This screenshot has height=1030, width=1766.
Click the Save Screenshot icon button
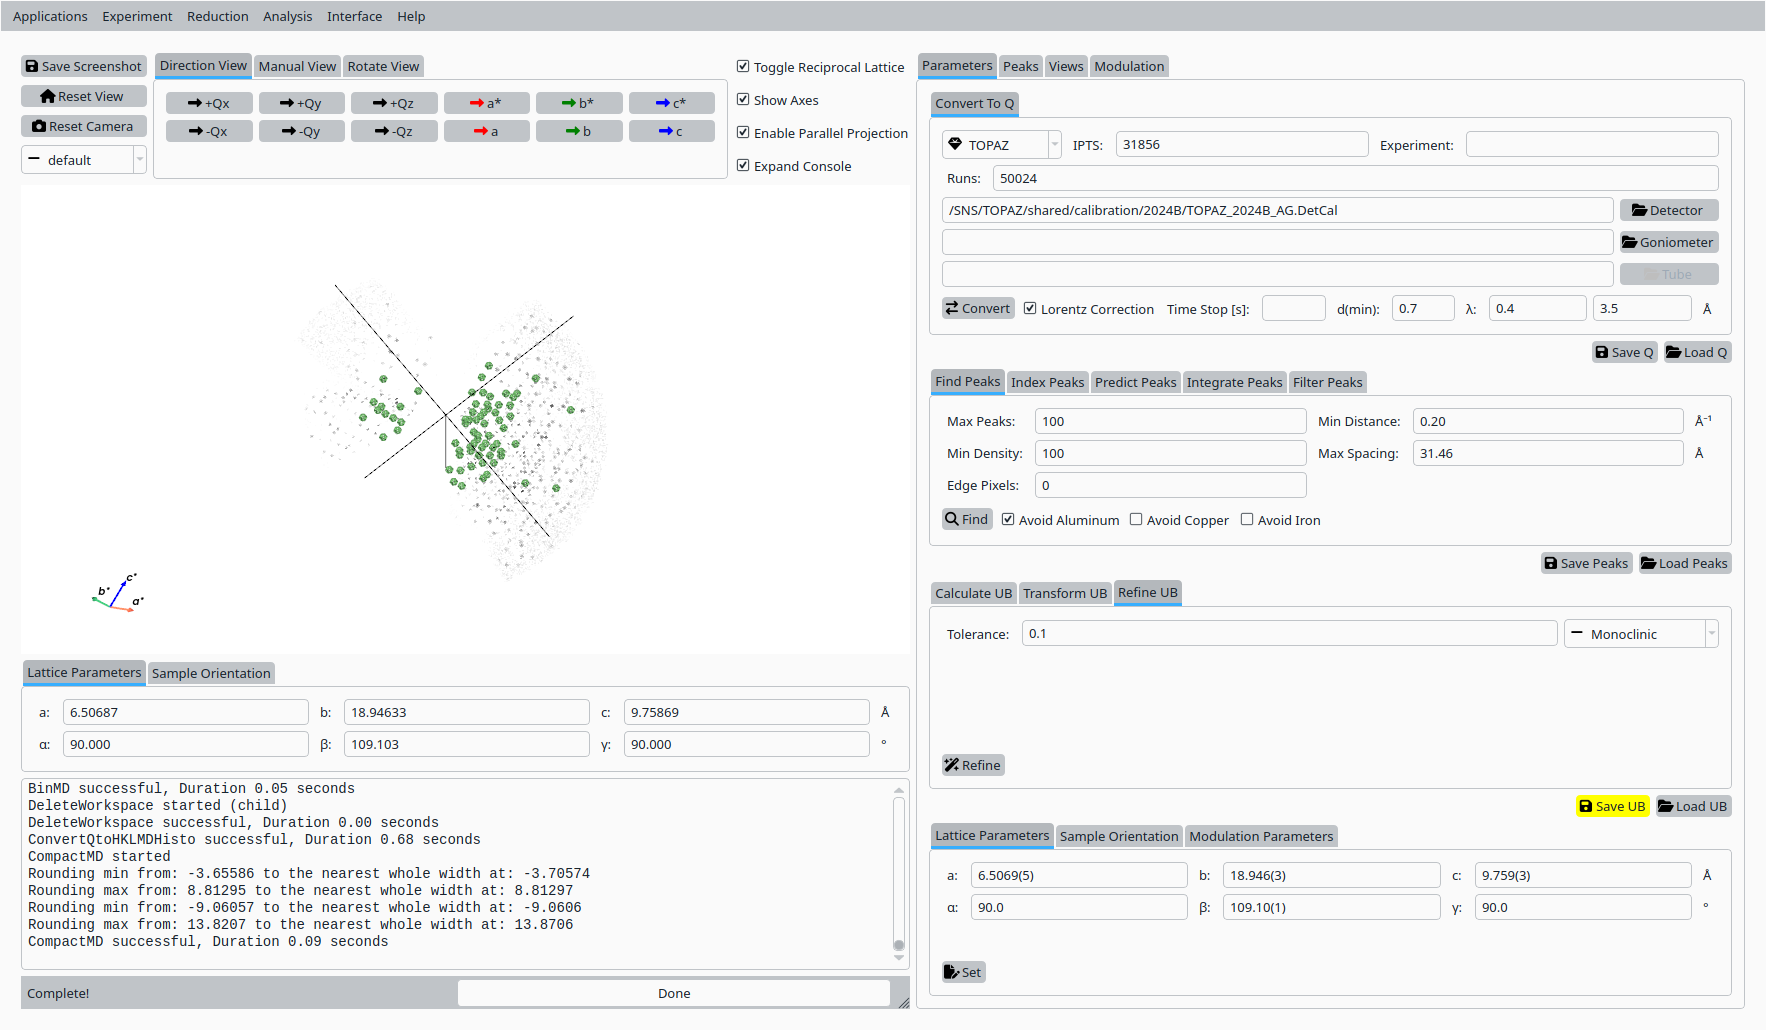click(84, 66)
